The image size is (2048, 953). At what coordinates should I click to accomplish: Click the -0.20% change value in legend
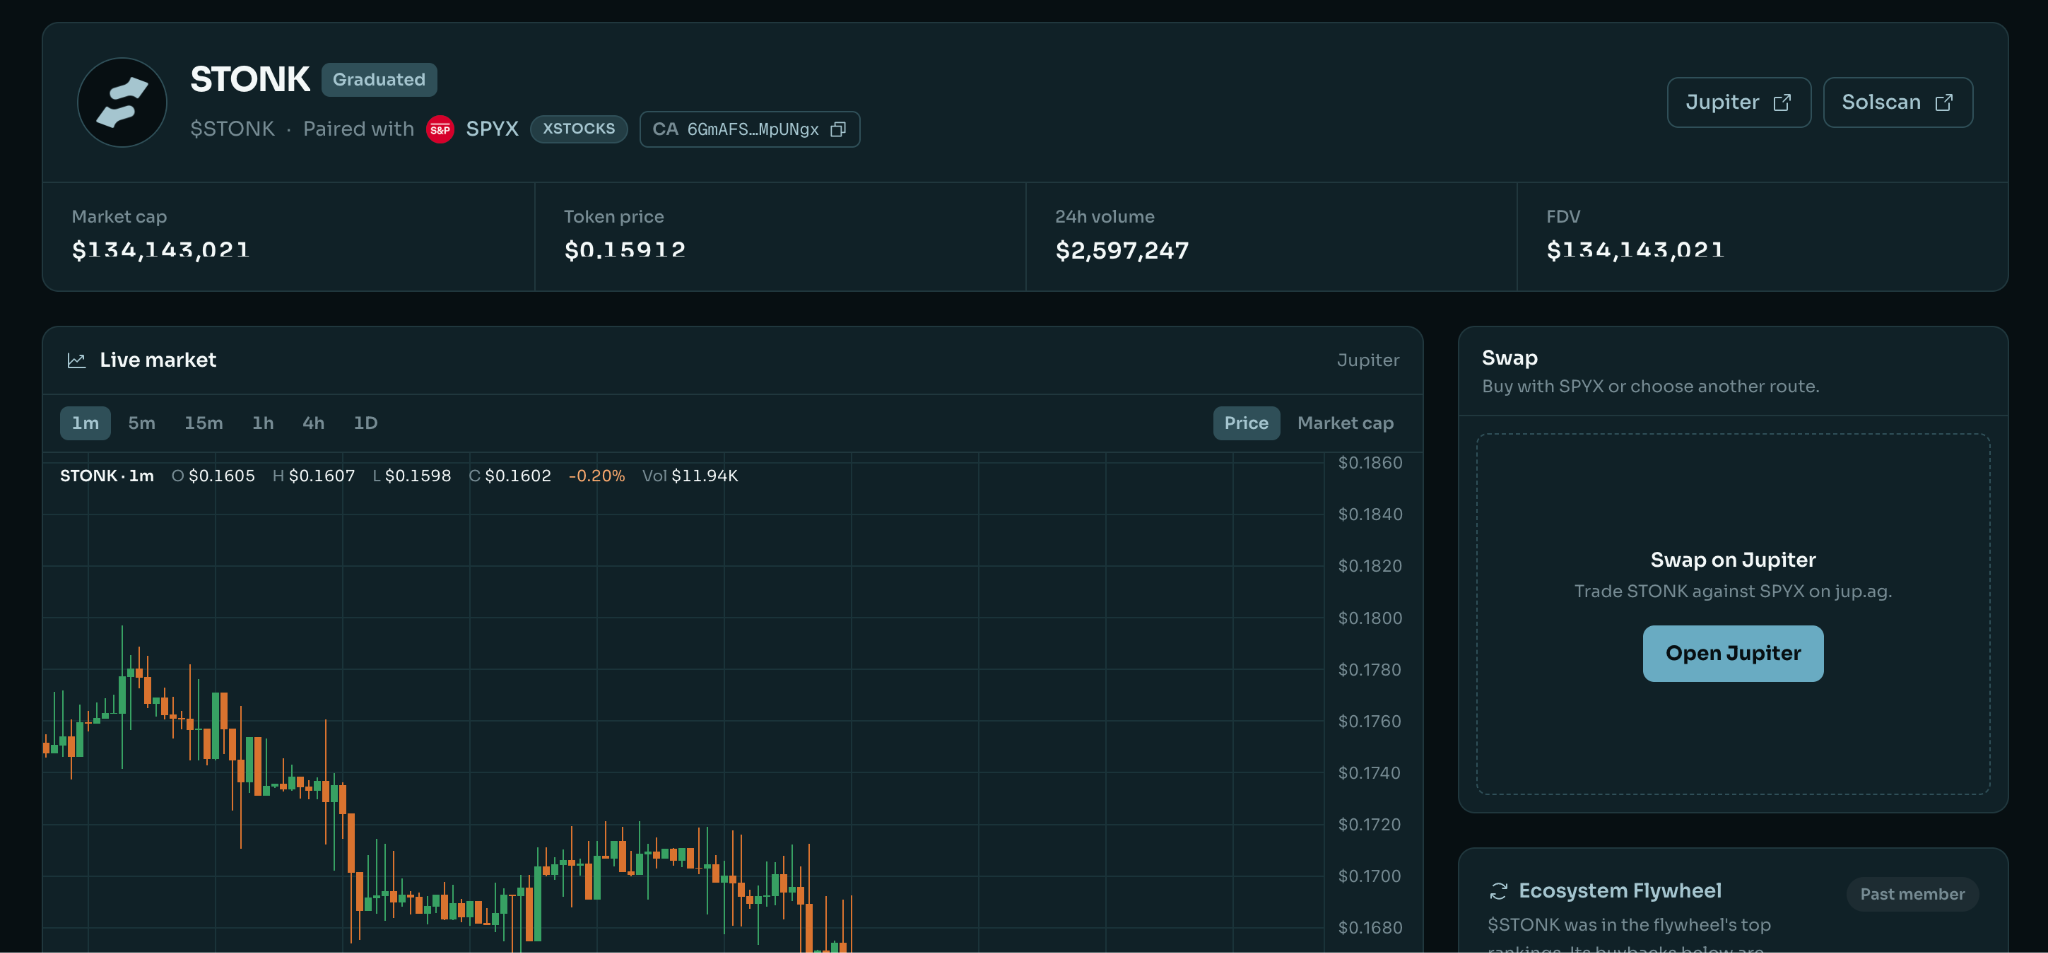click(597, 476)
